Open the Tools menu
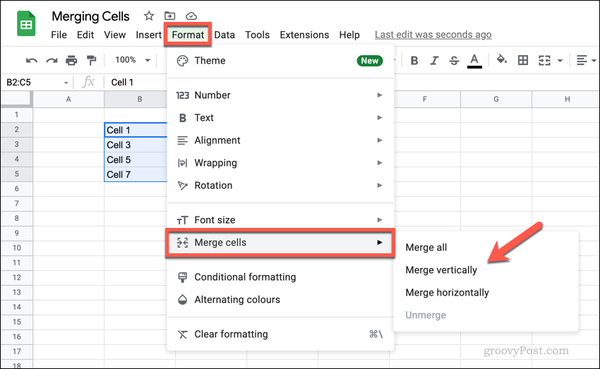The height and width of the screenshot is (369, 600). click(257, 35)
